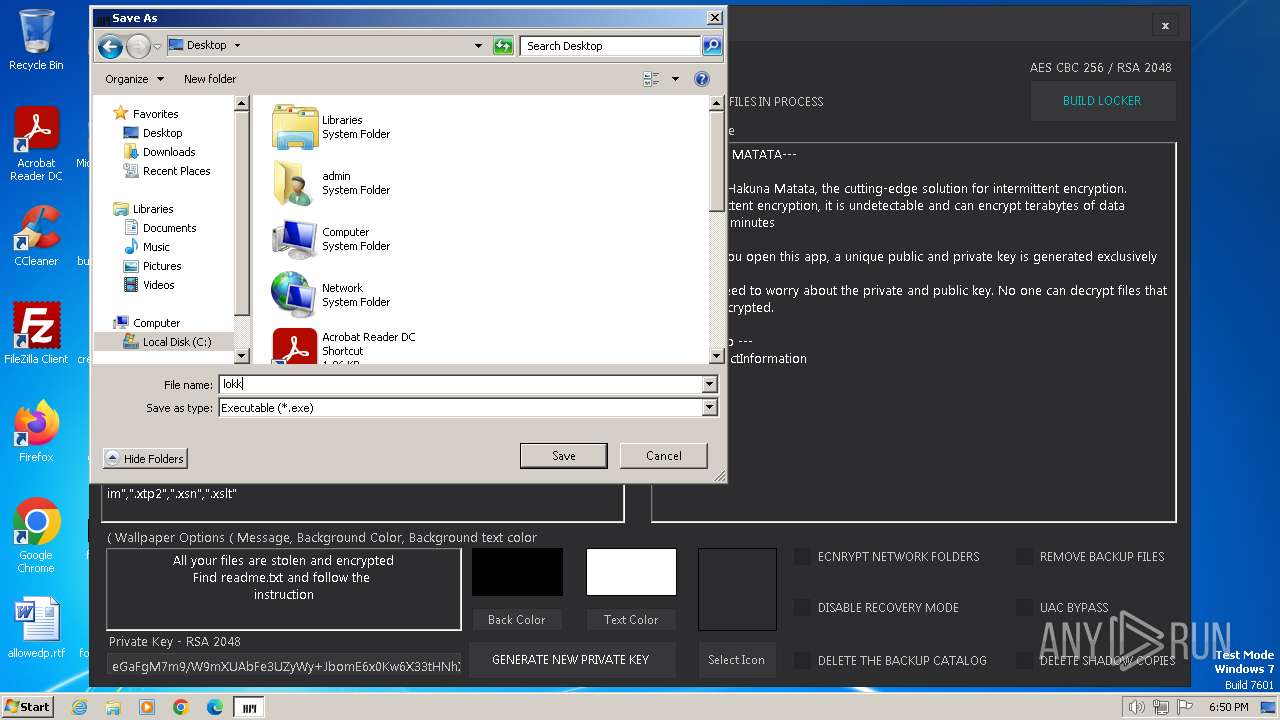Click GENERATE NEW PRIVATE KEY button
The height and width of the screenshot is (720, 1280).
pos(571,660)
